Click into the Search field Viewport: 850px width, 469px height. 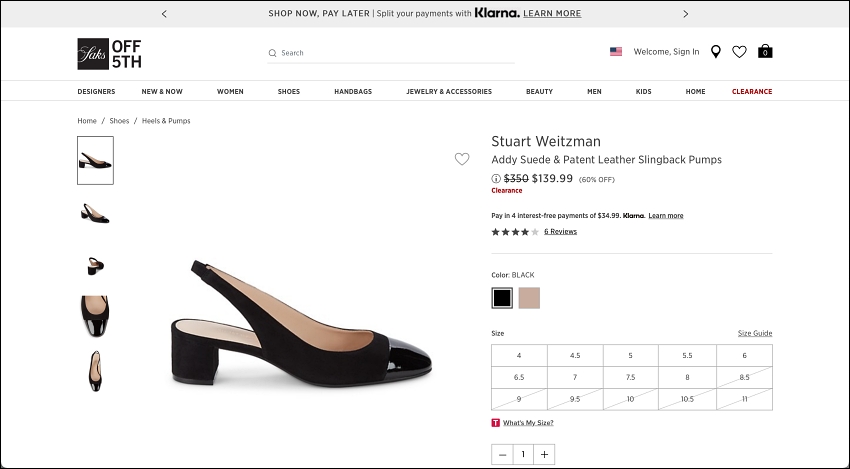pyautogui.click(x=391, y=53)
